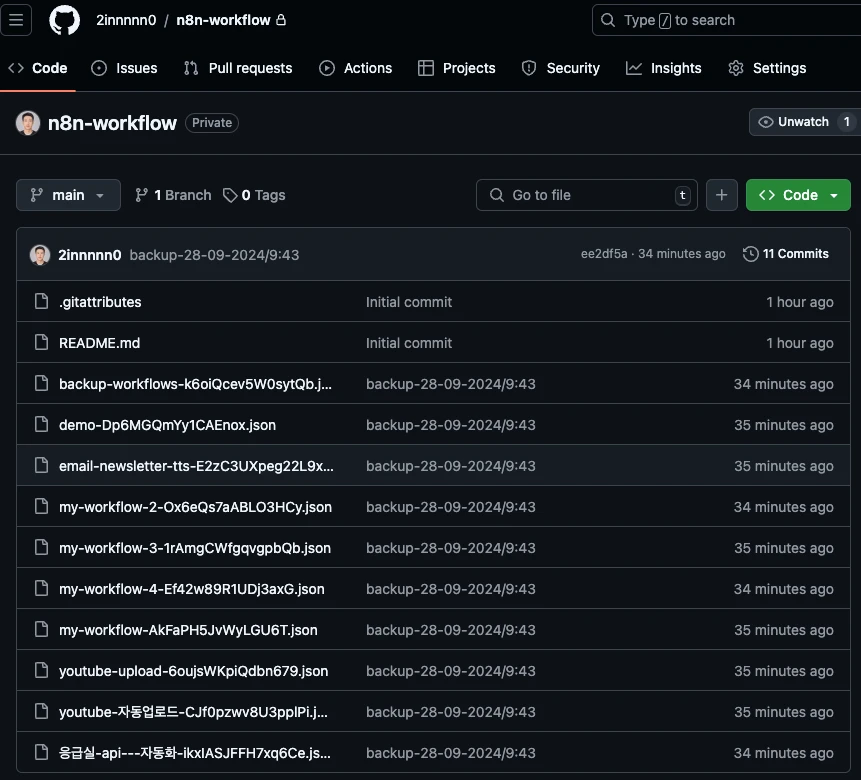Viewport: 861px width, 780px height.
Task: Click file icon of youtube-upload row
Action: click(41, 671)
